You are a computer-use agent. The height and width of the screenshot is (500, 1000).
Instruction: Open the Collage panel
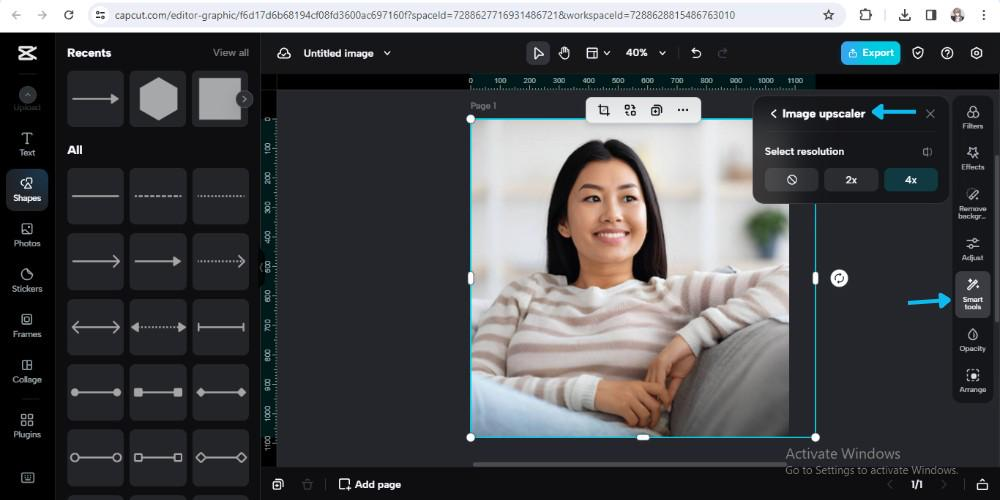27,371
